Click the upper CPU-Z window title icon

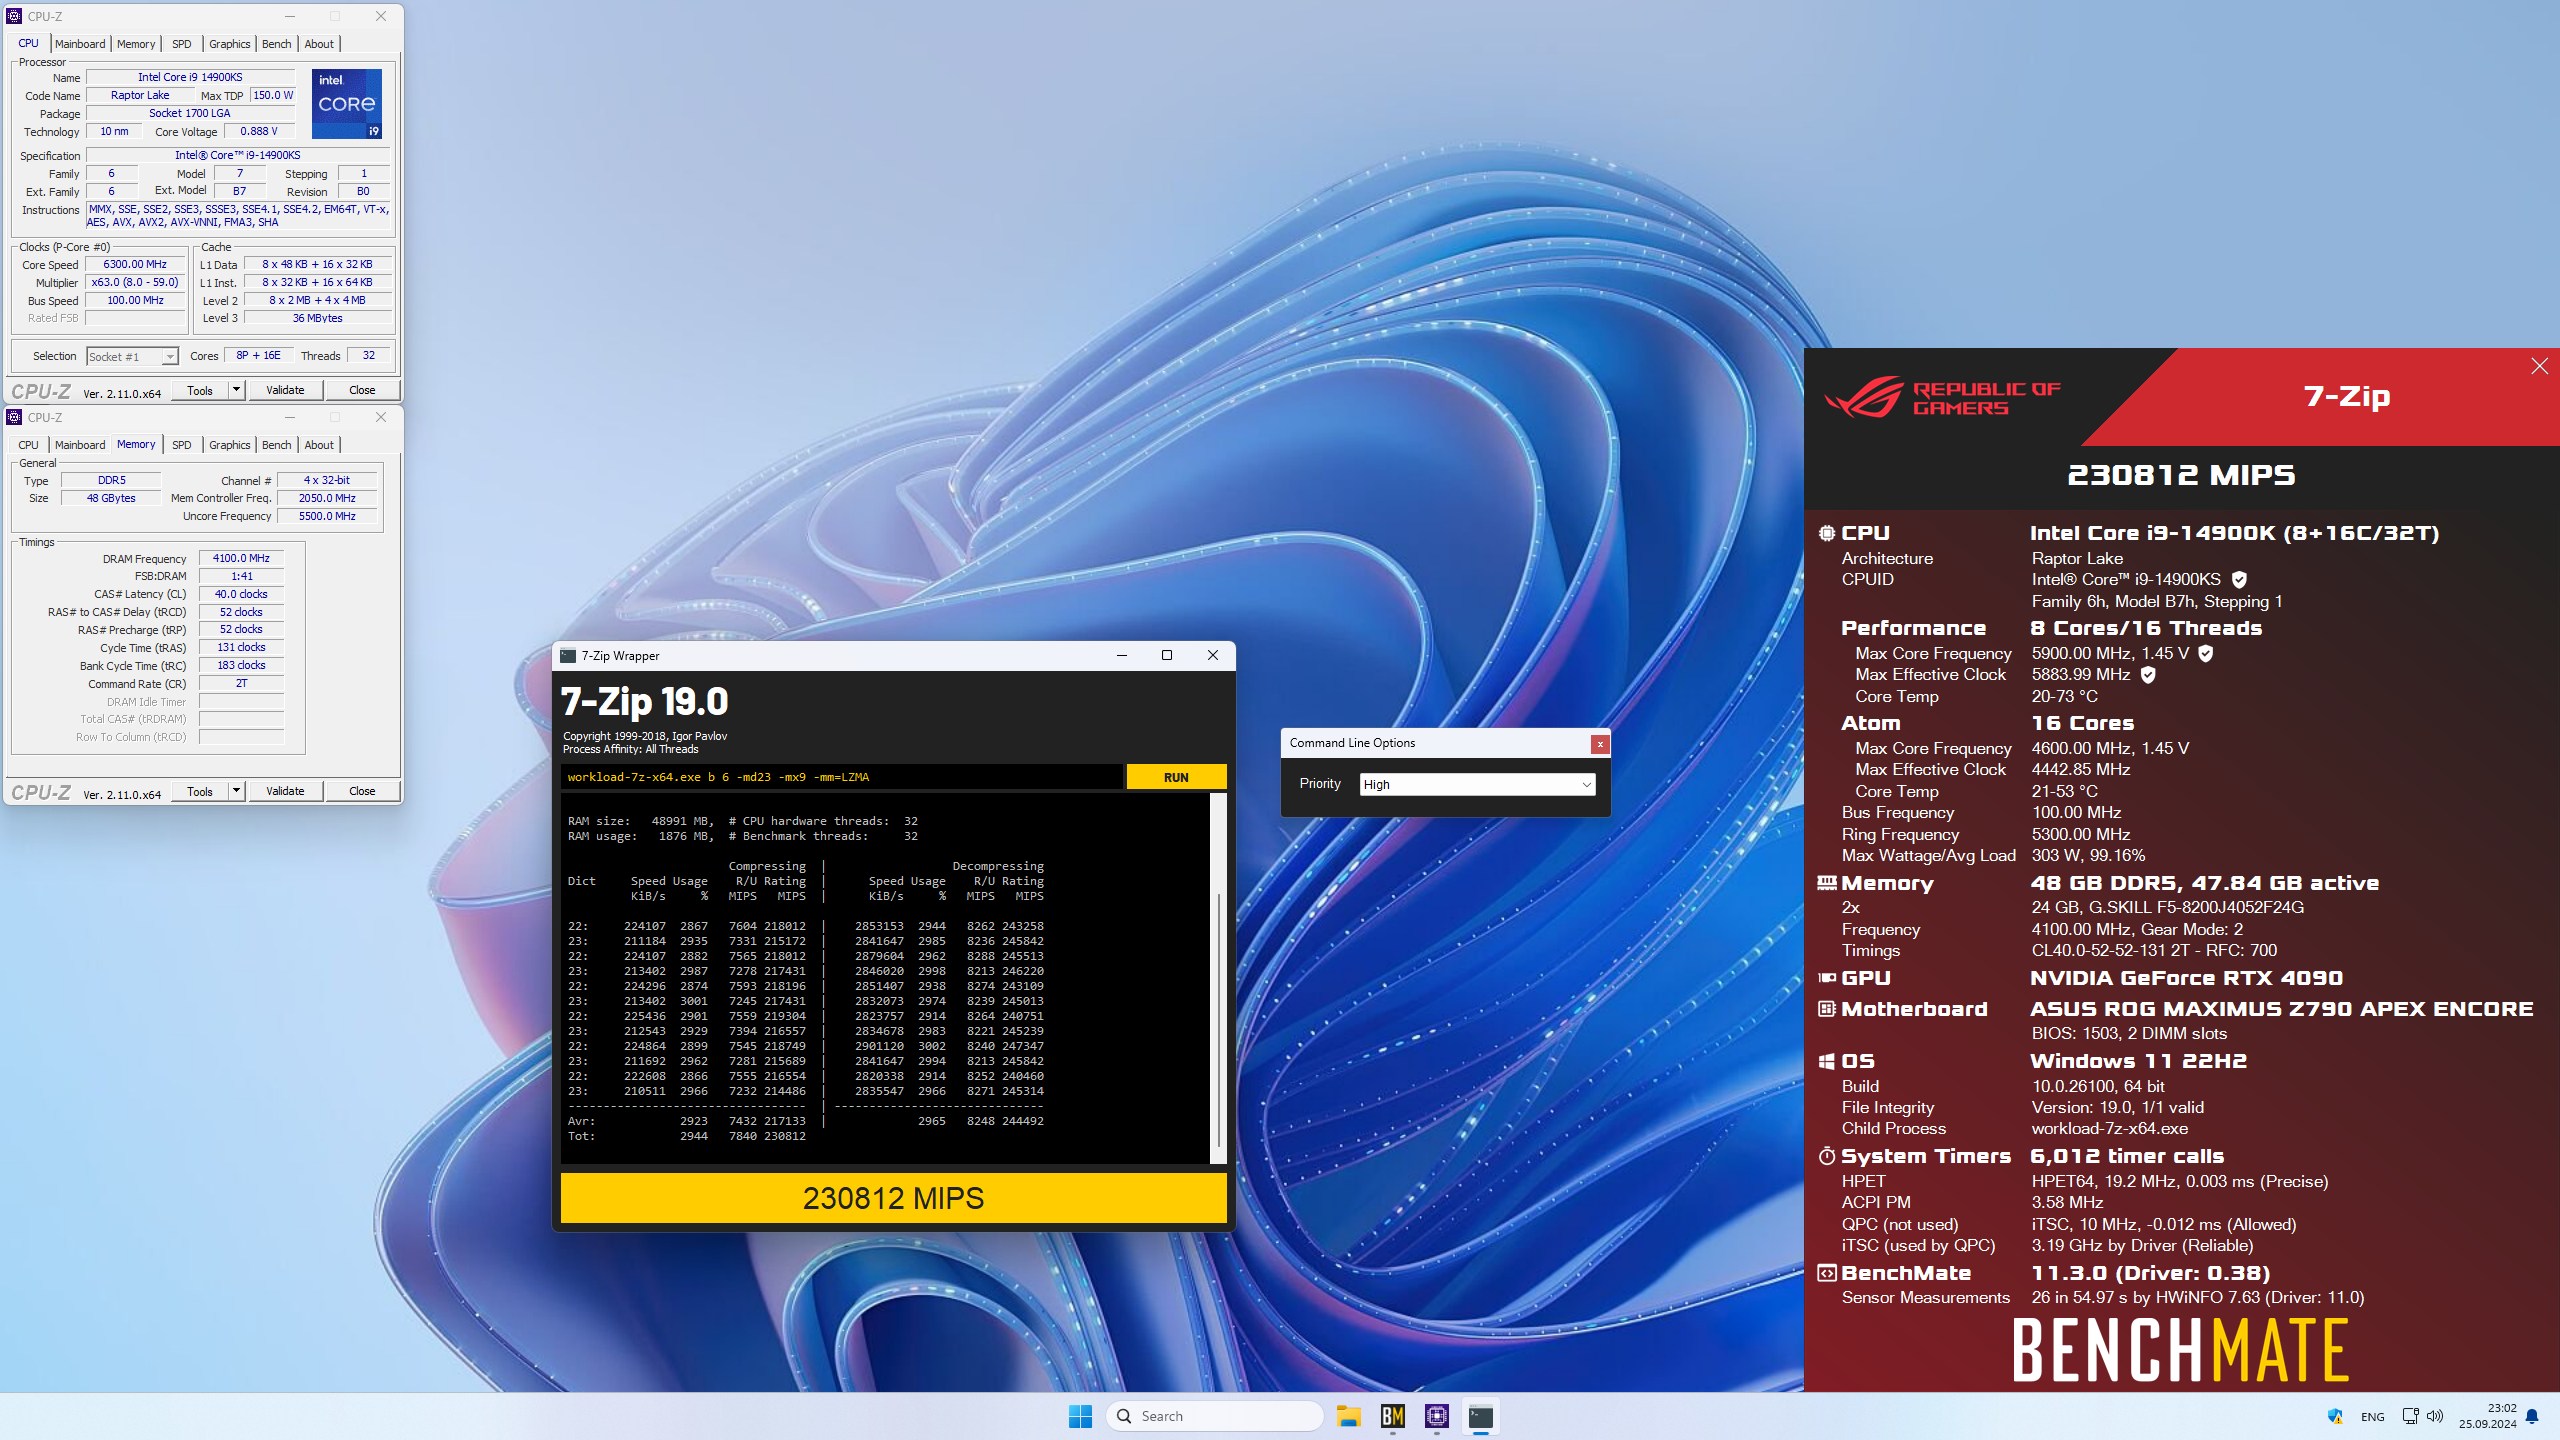(x=14, y=17)
